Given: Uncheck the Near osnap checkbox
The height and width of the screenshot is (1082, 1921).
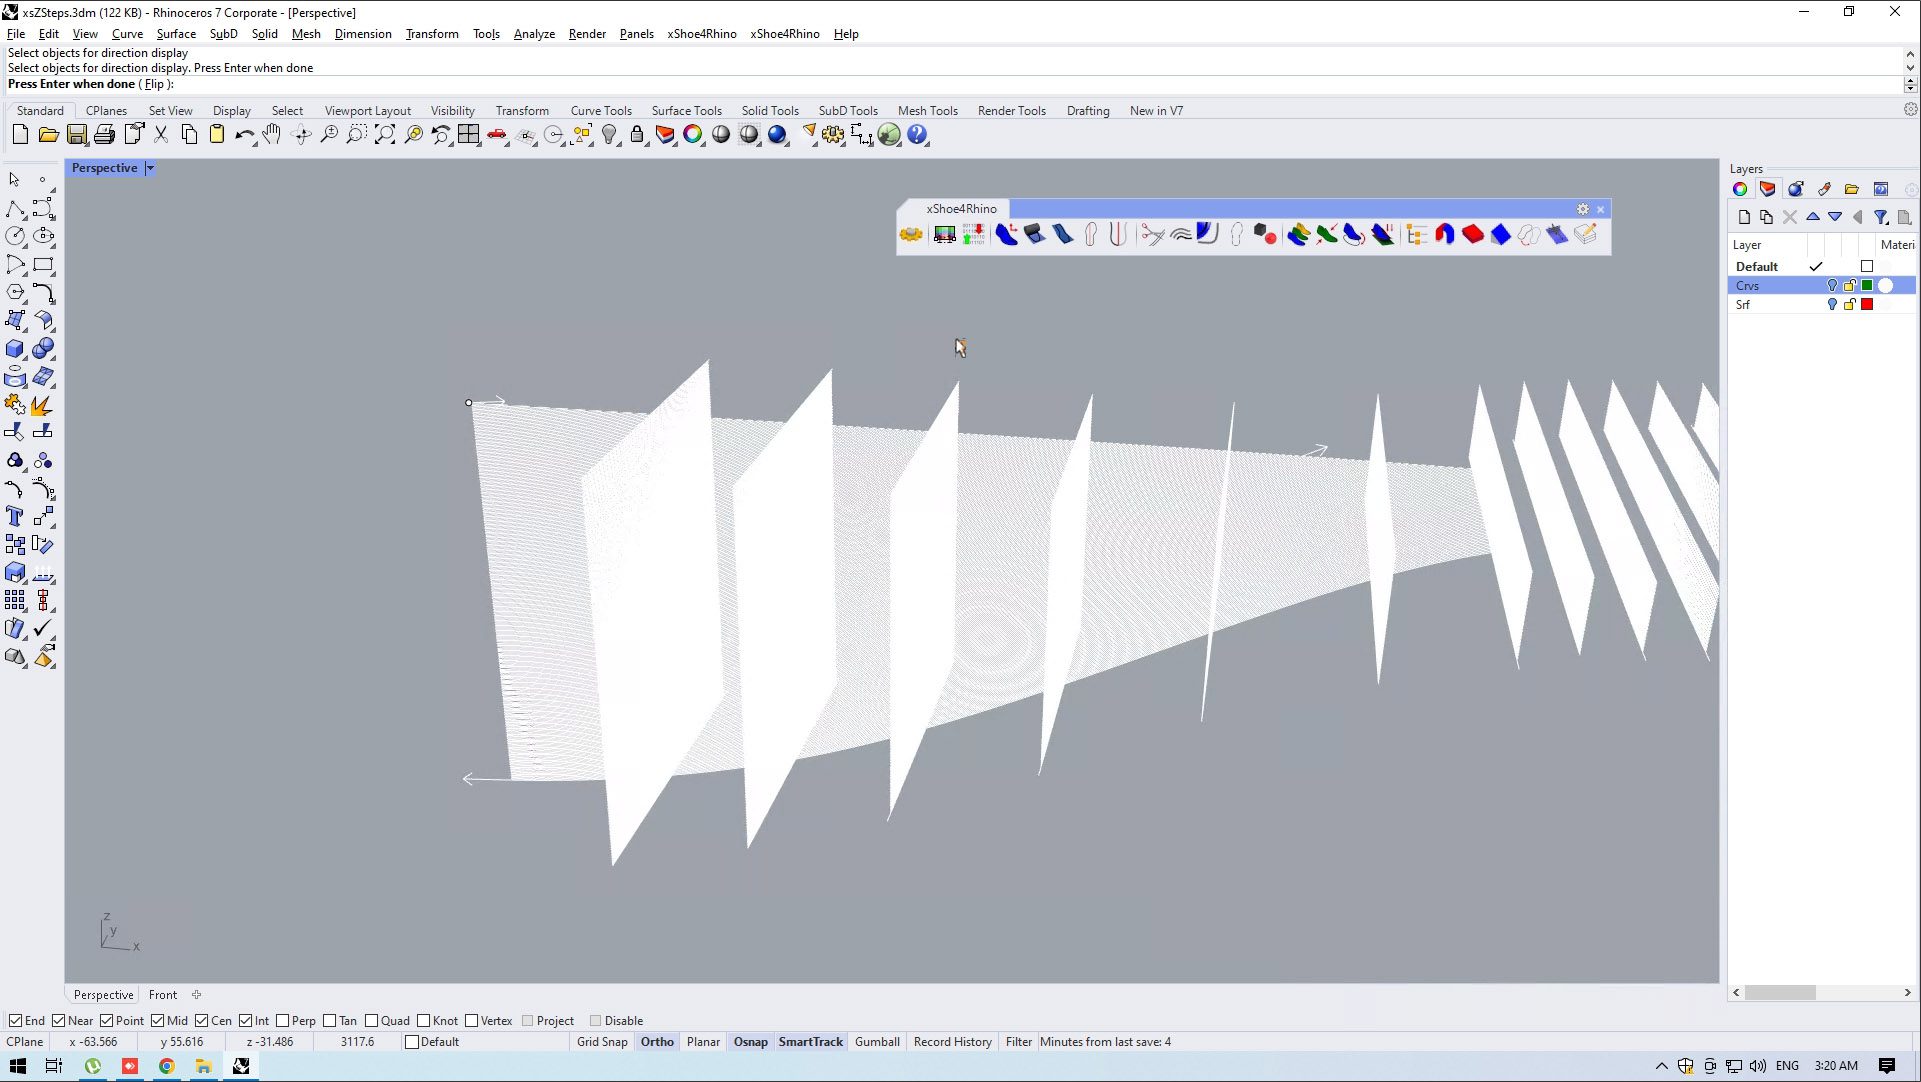Looking at the screenshot, I should coord(59,1021).
